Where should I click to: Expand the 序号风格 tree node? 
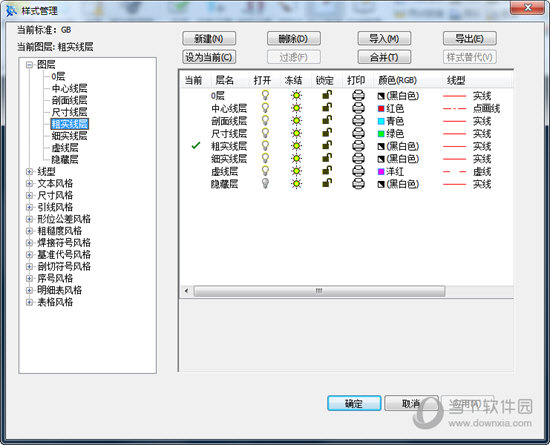[x=29, y=278]
